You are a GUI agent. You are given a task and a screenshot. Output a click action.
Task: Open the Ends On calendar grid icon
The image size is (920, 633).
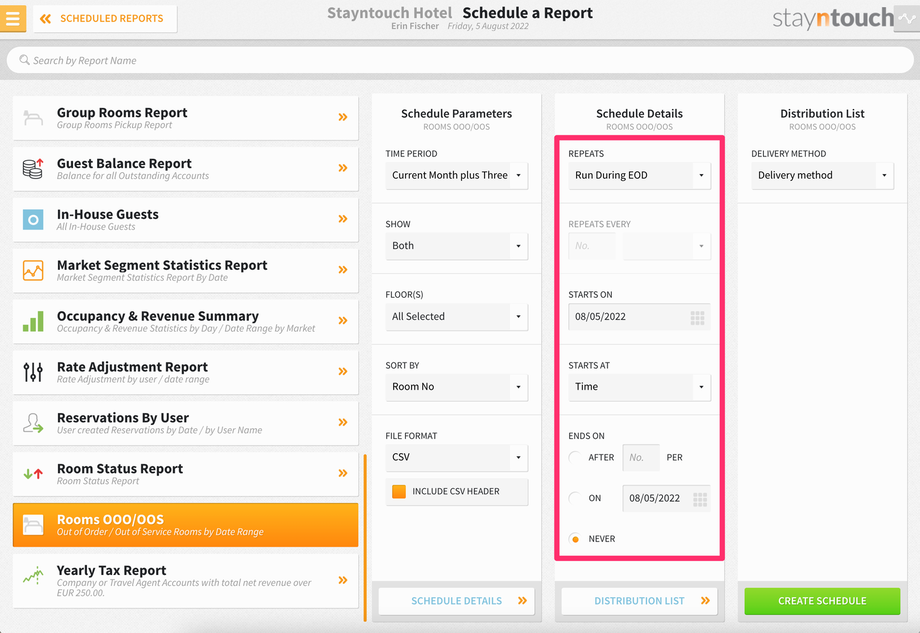pyautogui.click(x=699, y=499)
